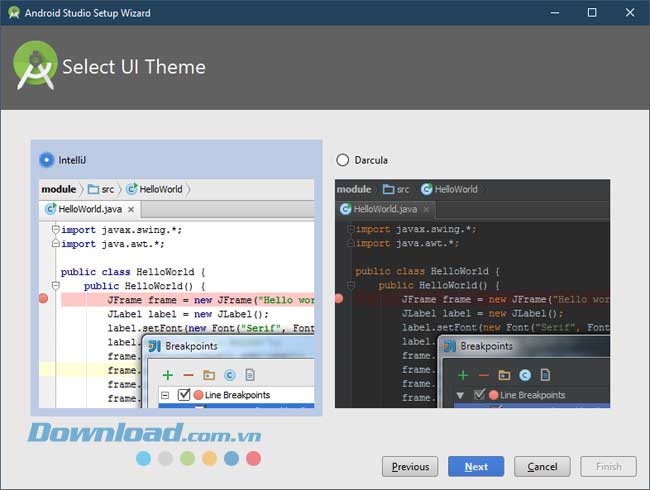Collapse Line Breakpoints tree in IntelliJ preview
The height and width of the screenshot is (490, 650).
click(x=165, y=395)
